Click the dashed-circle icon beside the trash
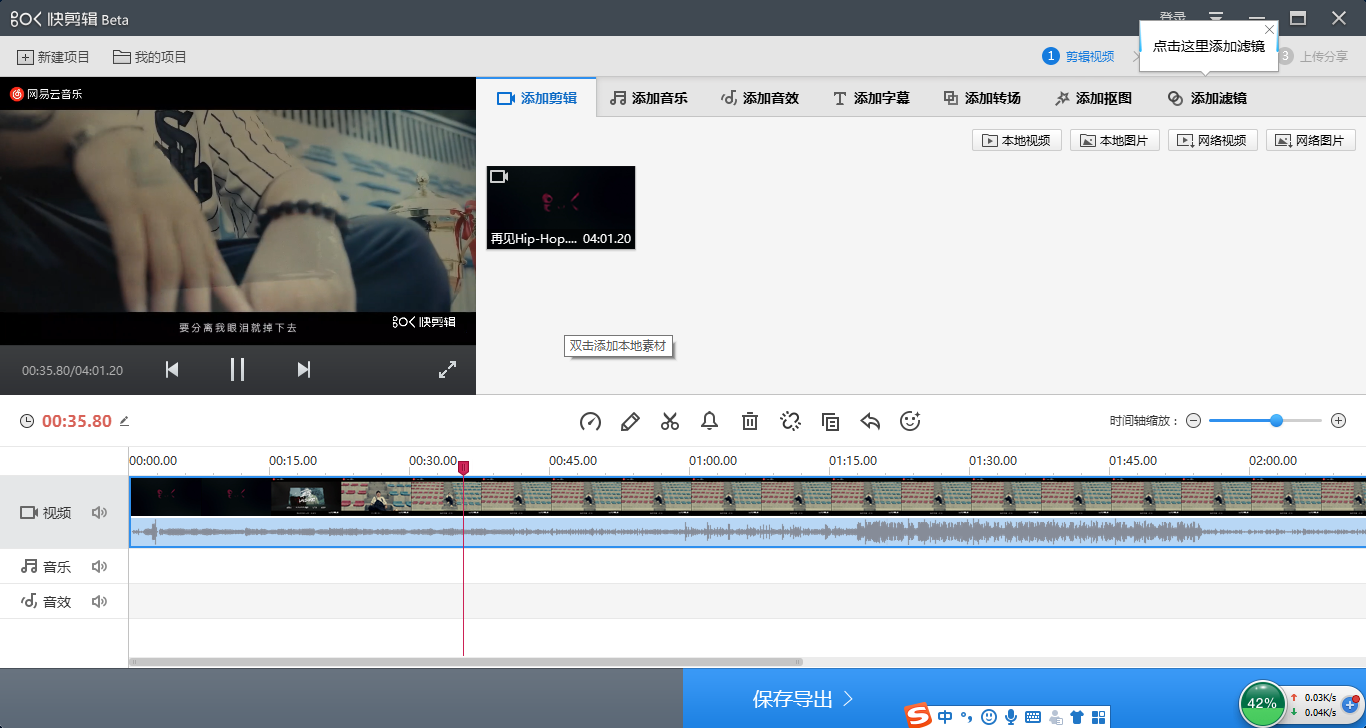Image resolution: width=1366 pixels, height=728 pixels. [790, 421]
